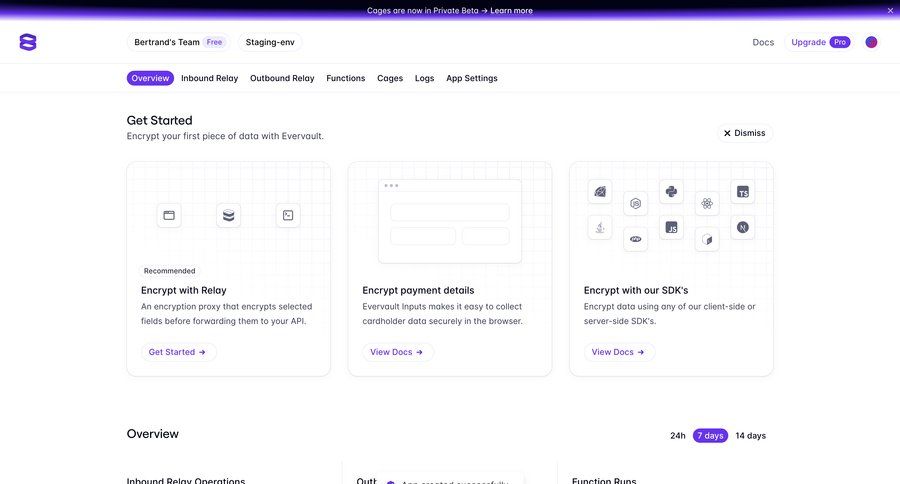Click the terminal icon in Relay card
The image size is (900, 484).
click(288, 215)
